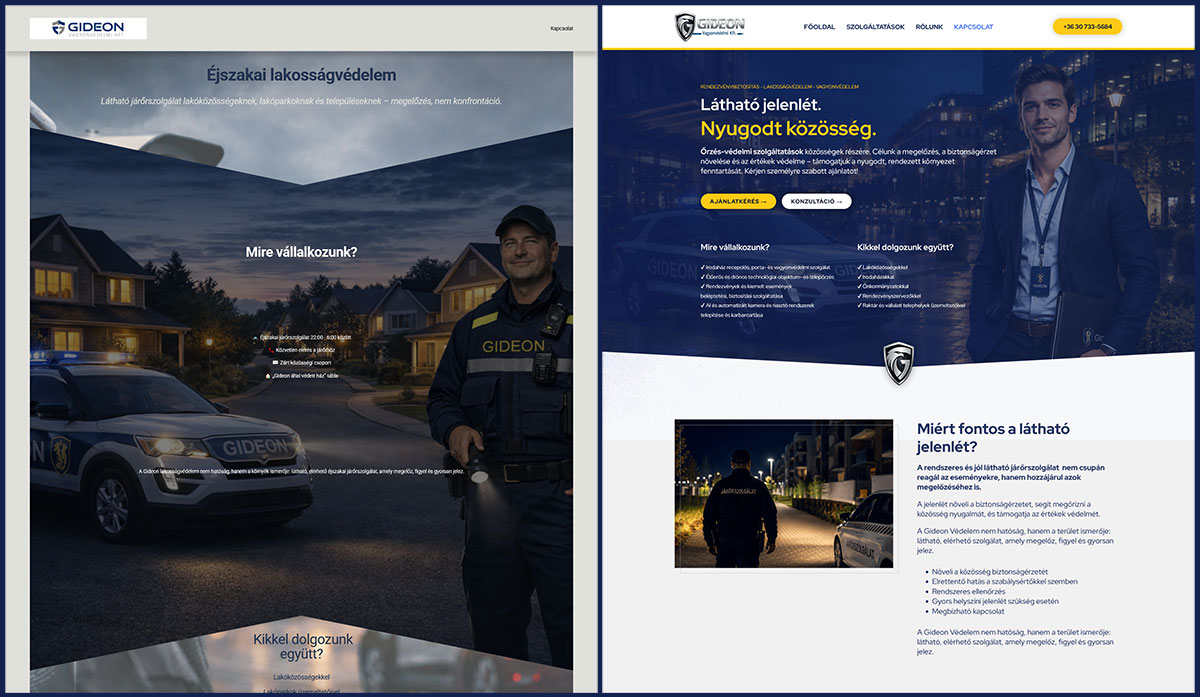Click the checkmark beside Lakóközösségekkel in right list

860,267
